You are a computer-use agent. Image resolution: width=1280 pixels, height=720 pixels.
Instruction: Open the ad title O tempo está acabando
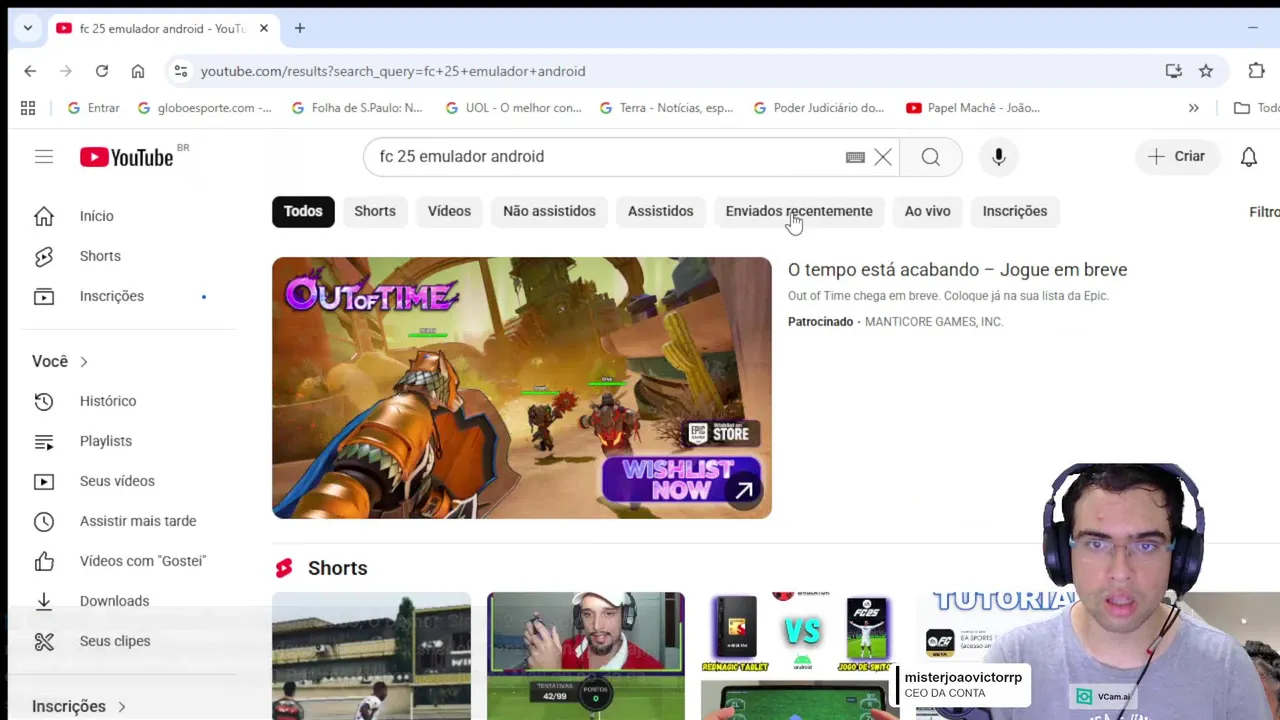tap(957, 270)
